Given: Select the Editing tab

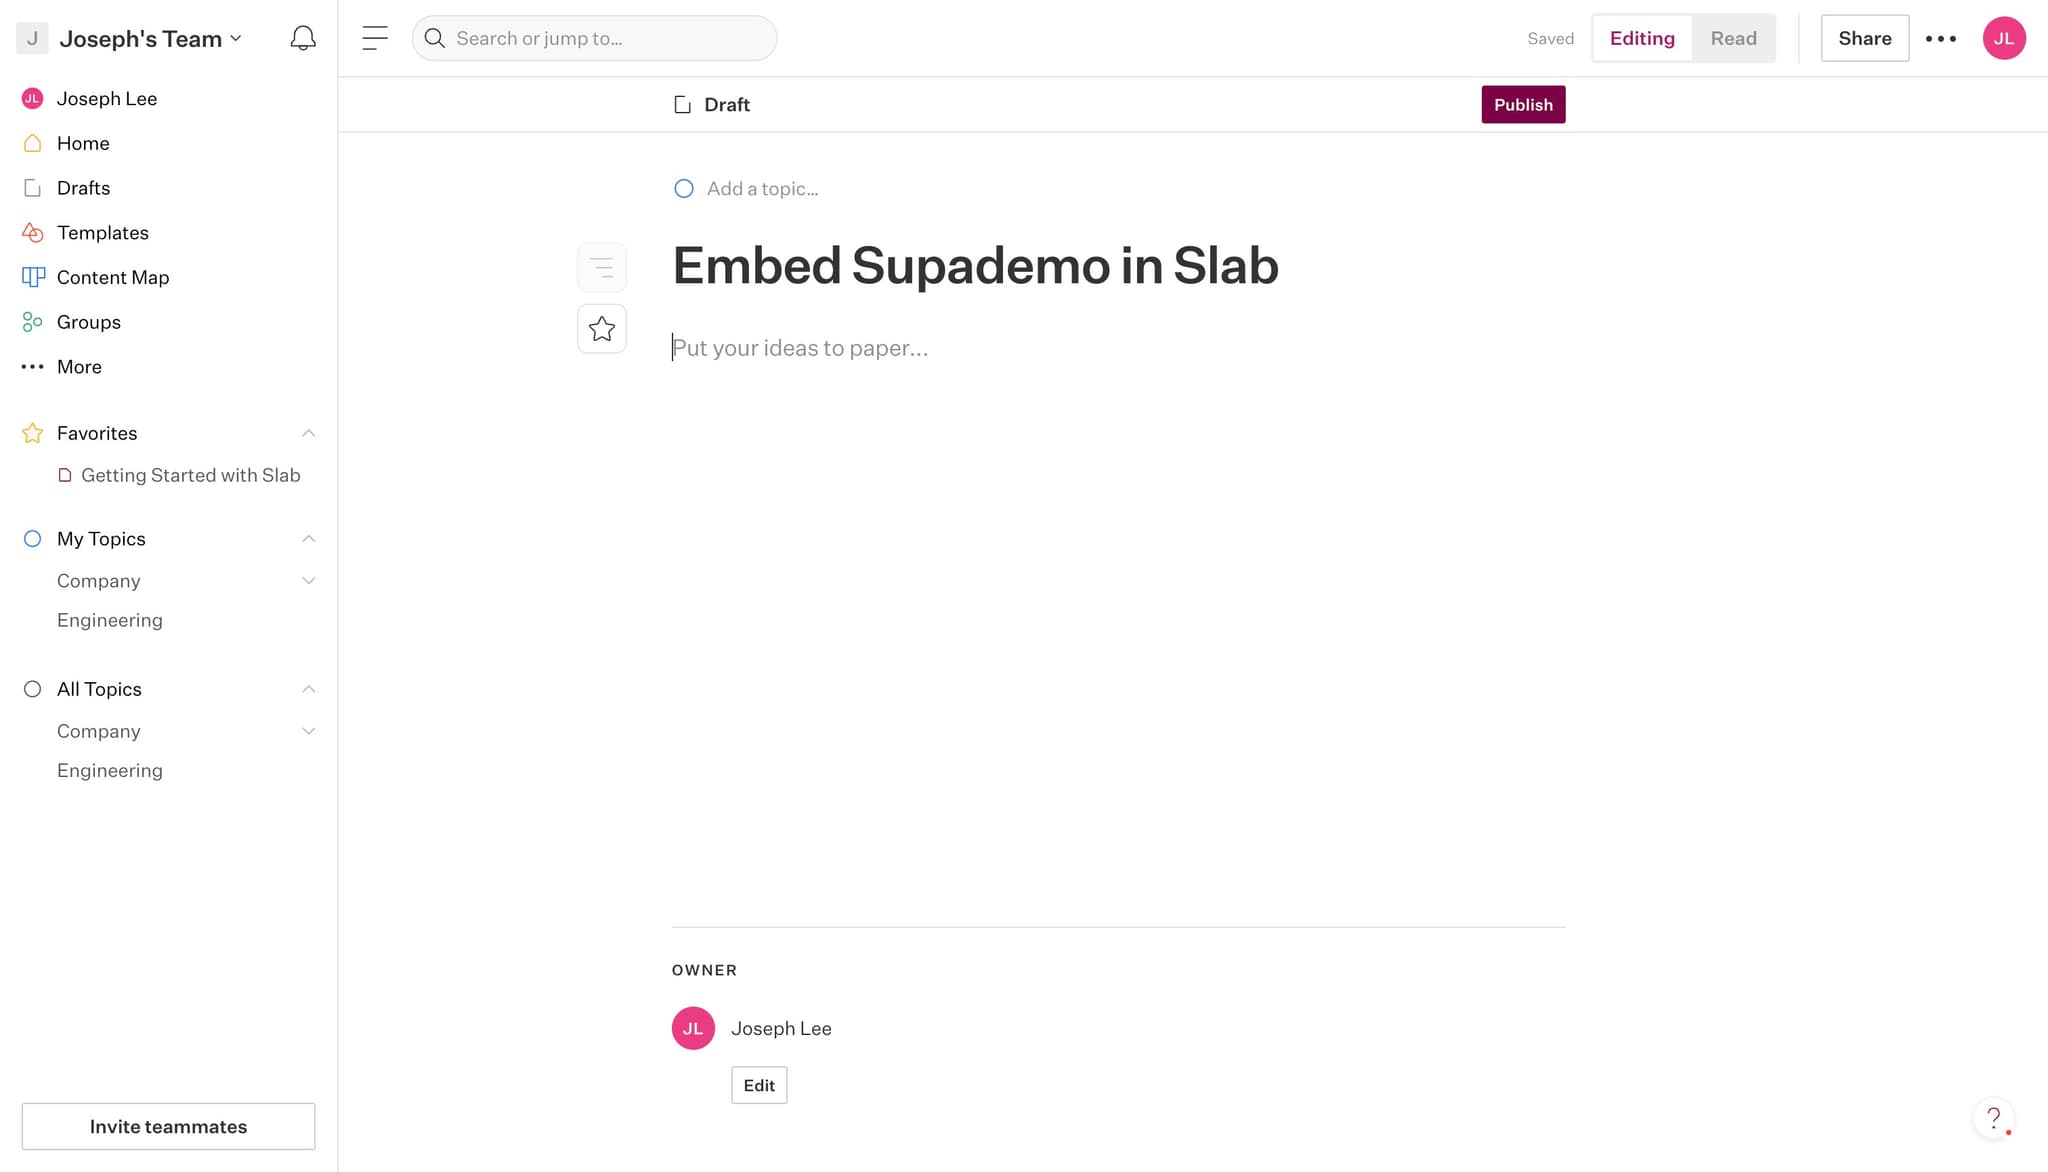Looking at the screenshot, I should click(x=1641, y=38).
